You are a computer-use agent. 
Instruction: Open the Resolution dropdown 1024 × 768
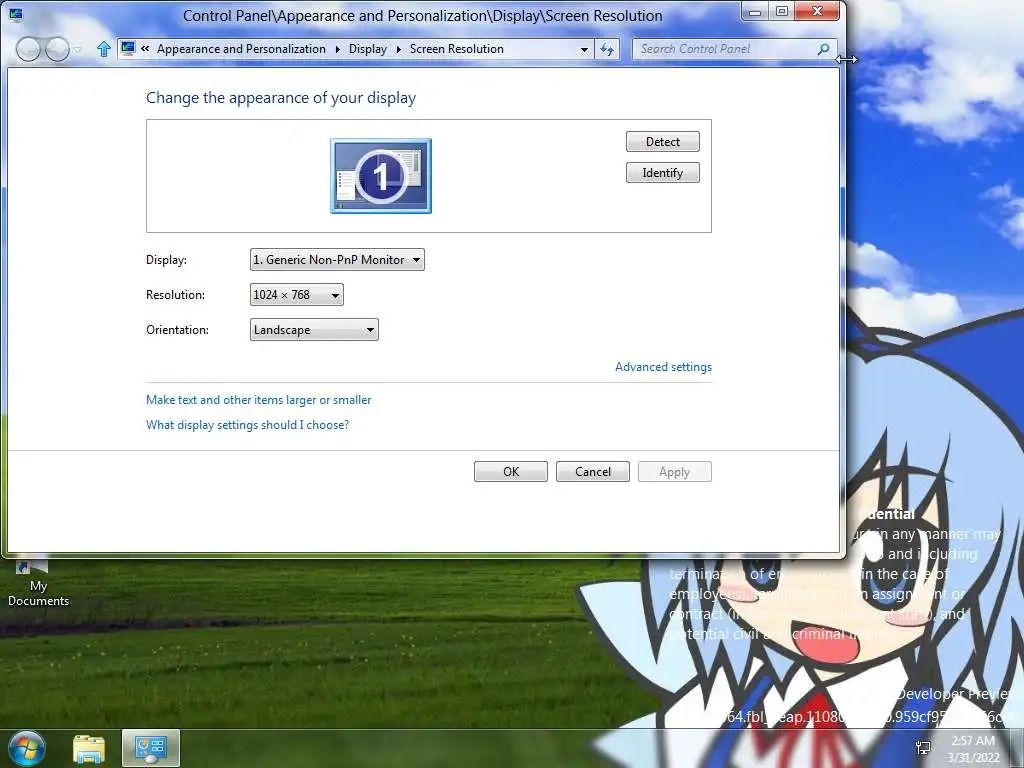[296, 295]
